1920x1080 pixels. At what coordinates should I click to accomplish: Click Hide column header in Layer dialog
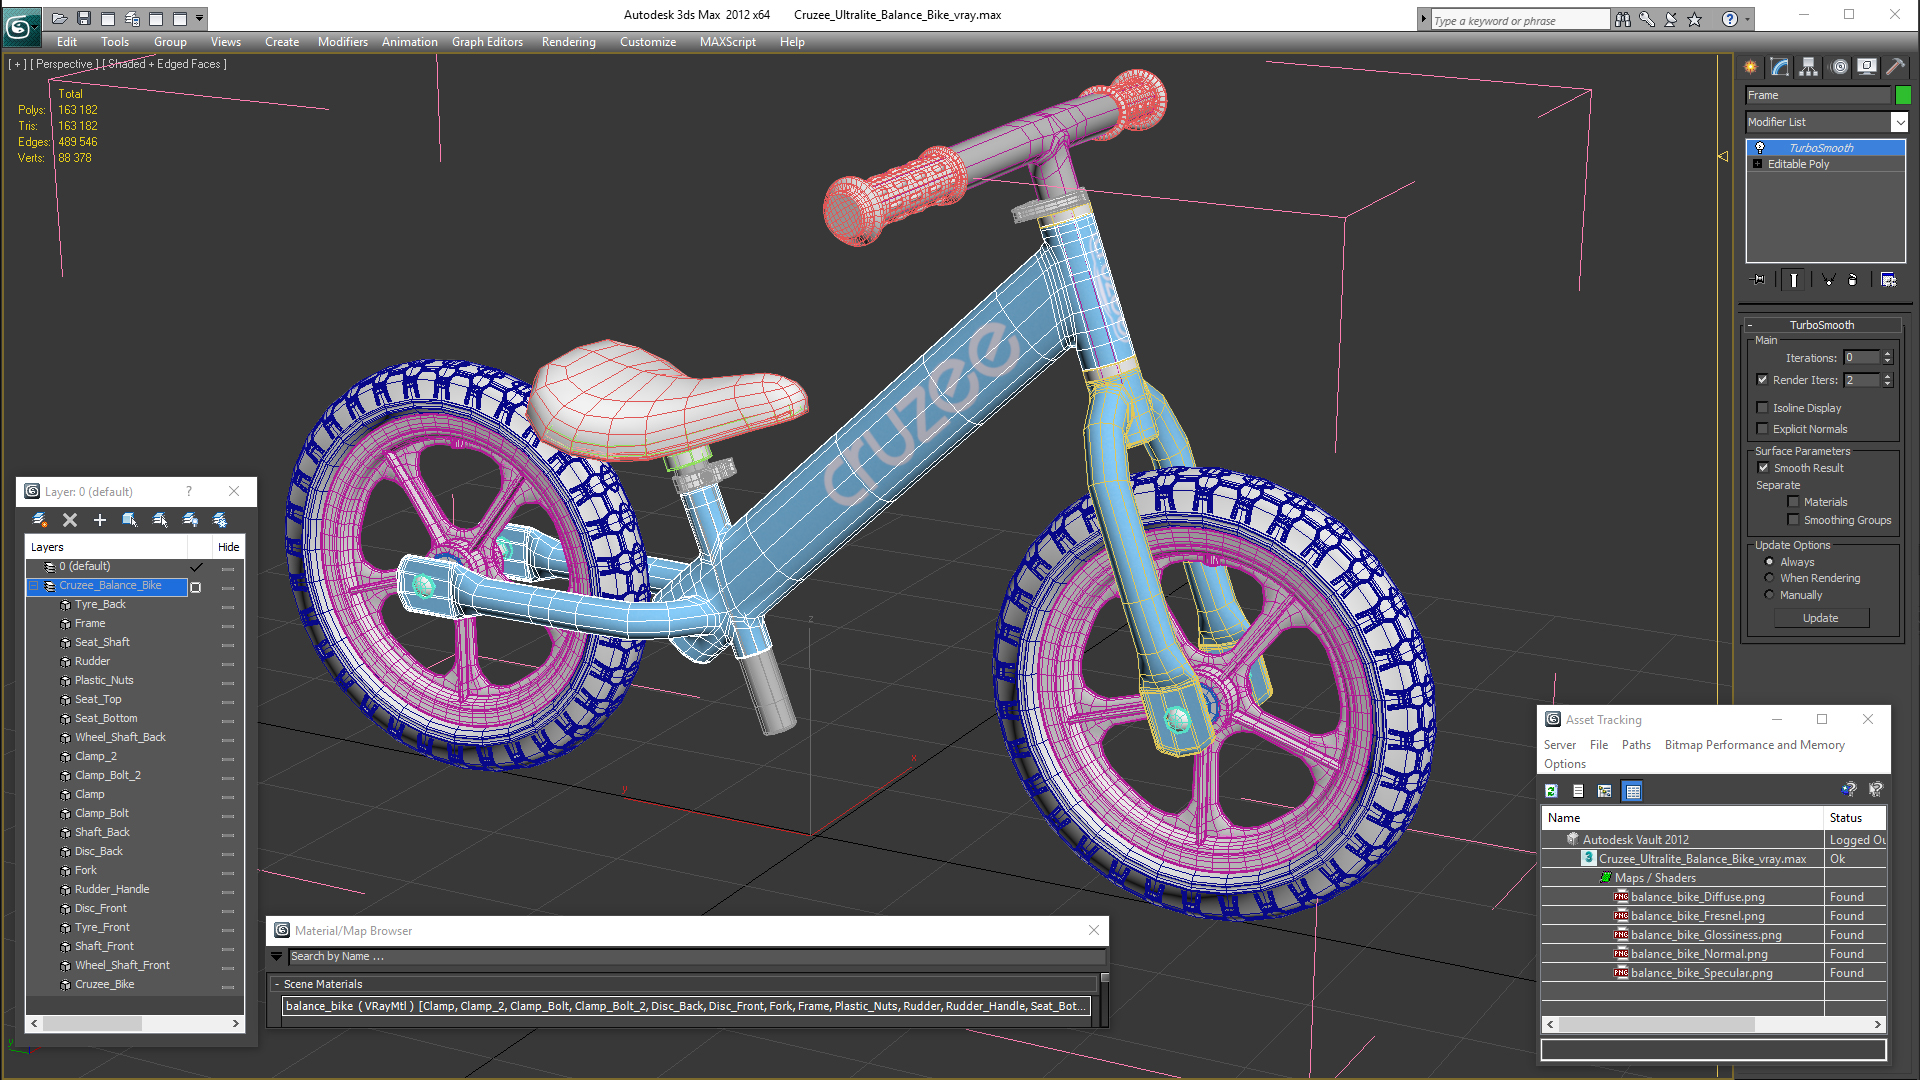point(228,547)
